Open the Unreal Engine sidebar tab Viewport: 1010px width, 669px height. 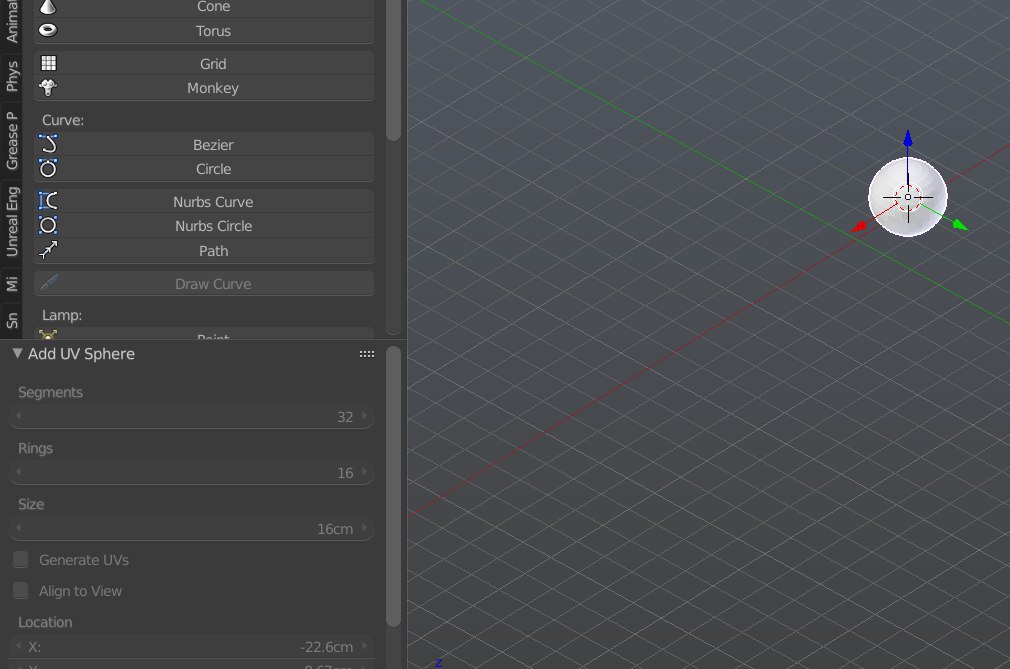point(11,221)
